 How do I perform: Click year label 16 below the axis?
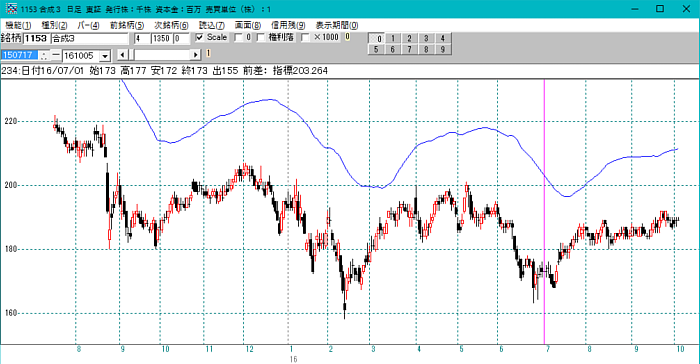(293, 359)
